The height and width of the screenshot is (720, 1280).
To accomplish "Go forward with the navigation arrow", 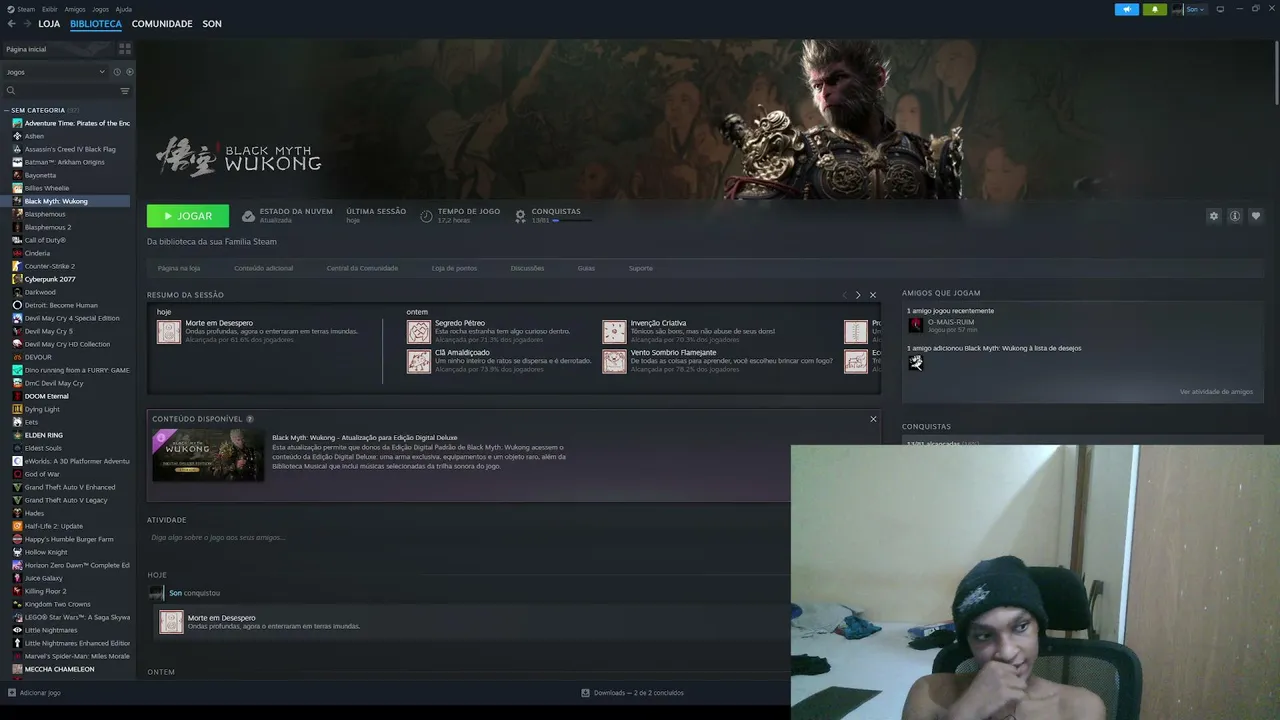I will click(27, 23).
